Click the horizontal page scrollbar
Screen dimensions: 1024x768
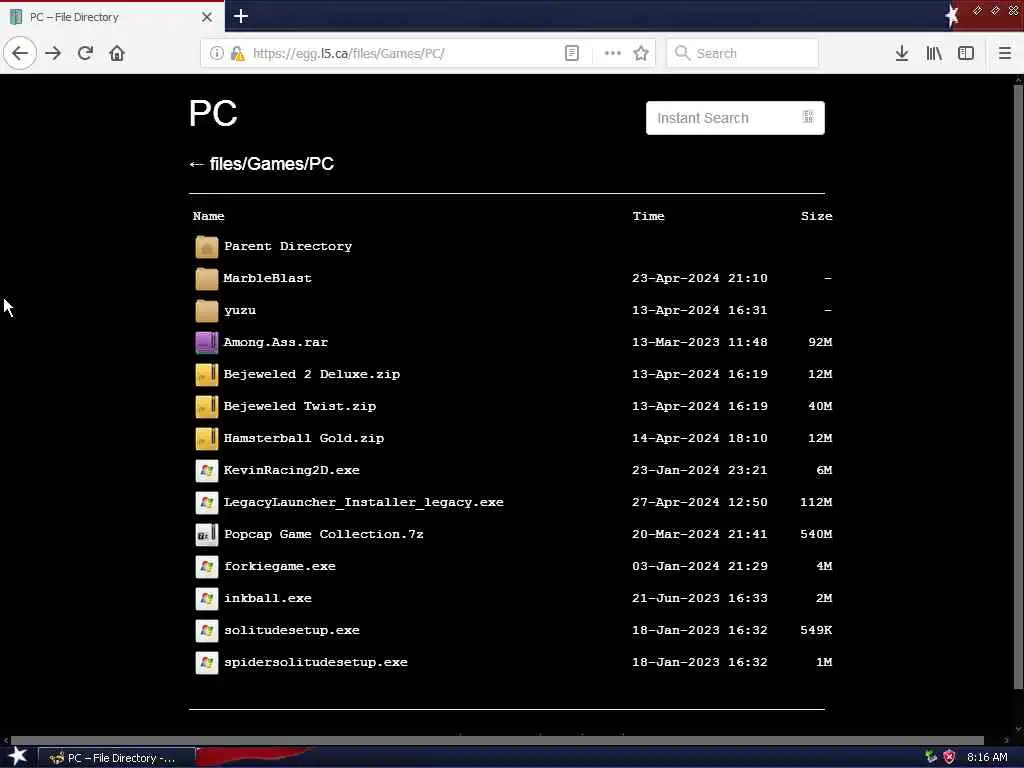pyautogui.click(x=496, y=740)
